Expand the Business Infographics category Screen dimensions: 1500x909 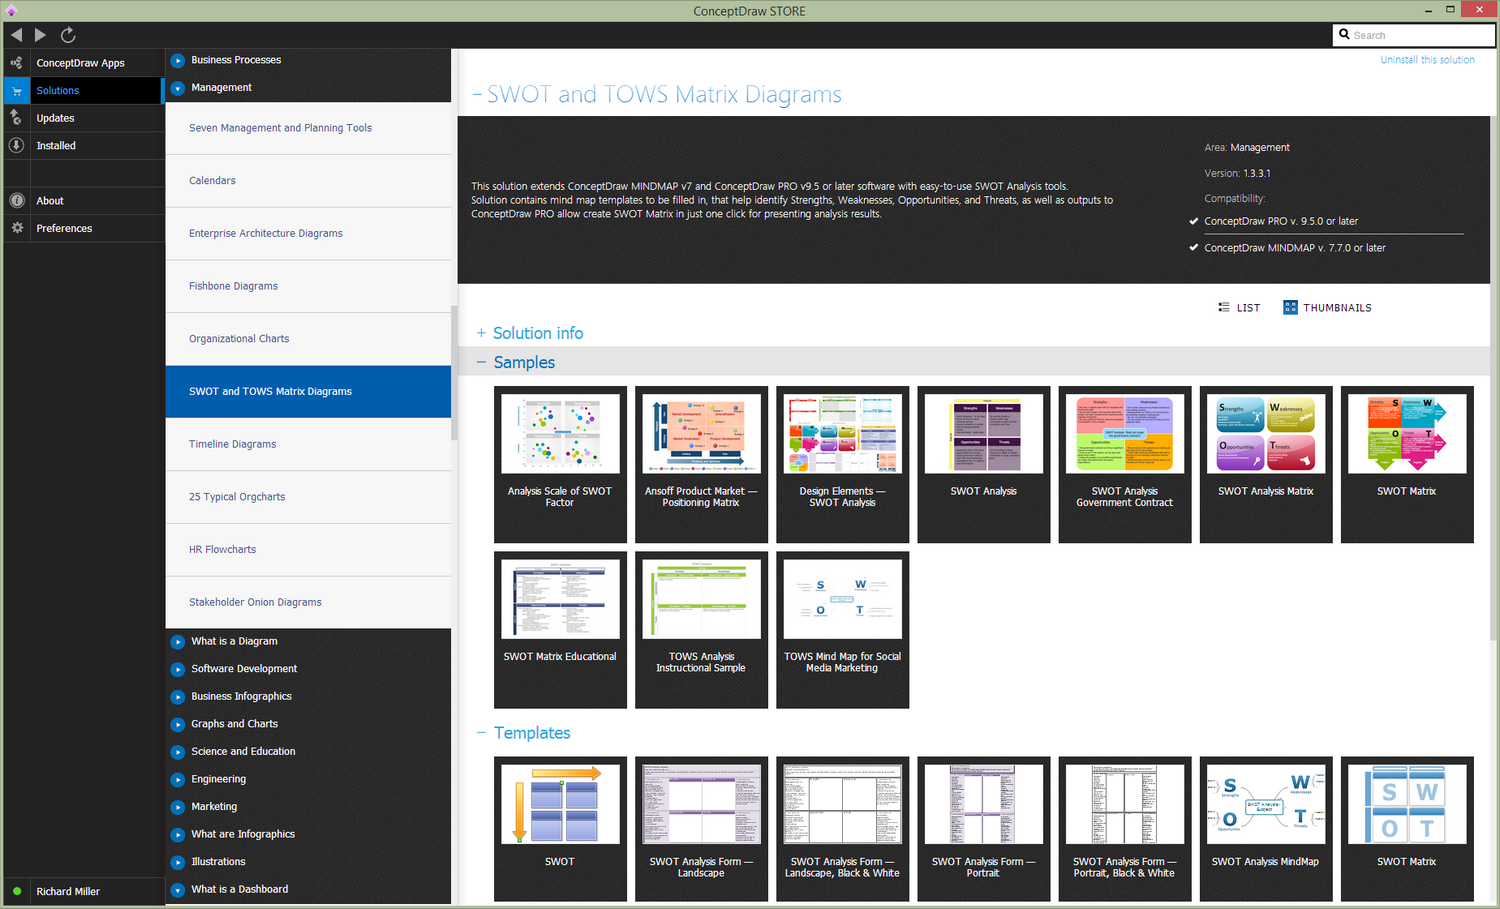[x=178, y=697]
